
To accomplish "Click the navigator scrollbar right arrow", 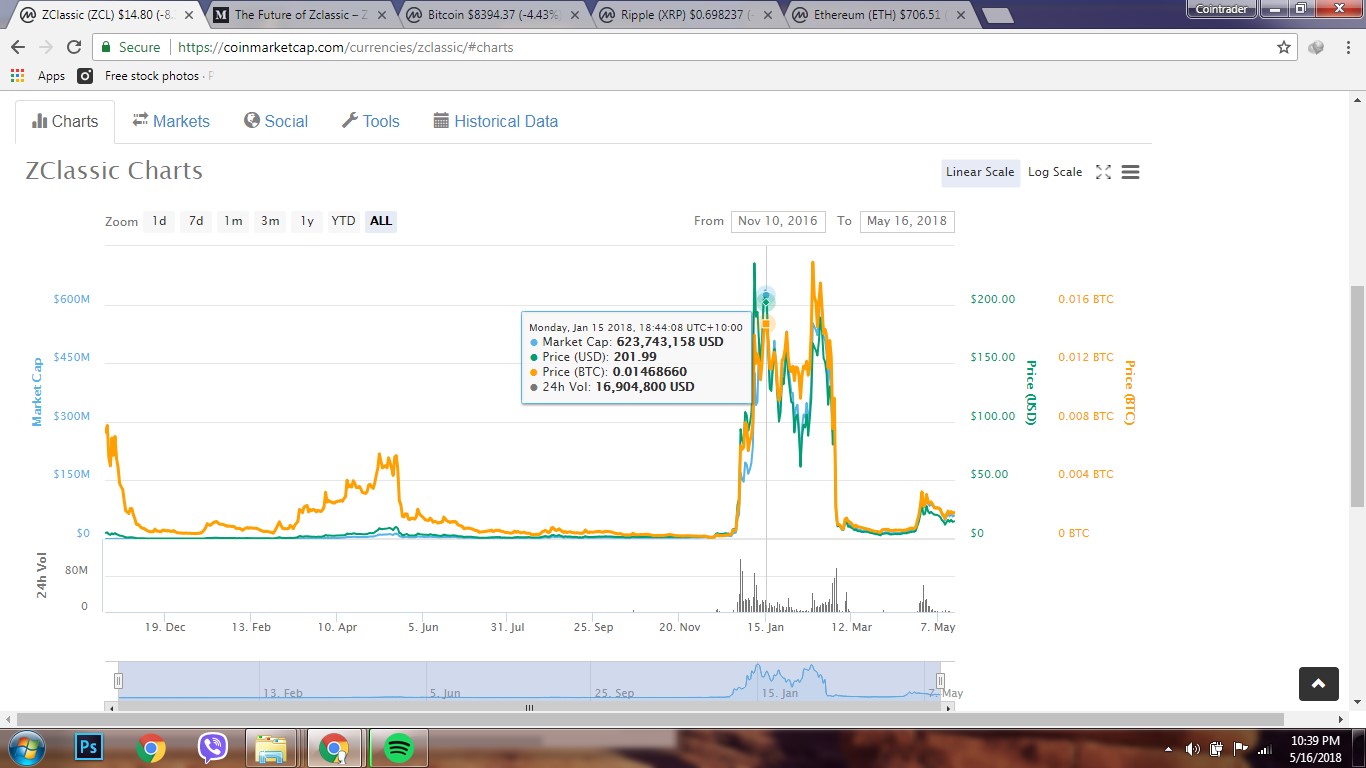I will click(x=949, y=708).
